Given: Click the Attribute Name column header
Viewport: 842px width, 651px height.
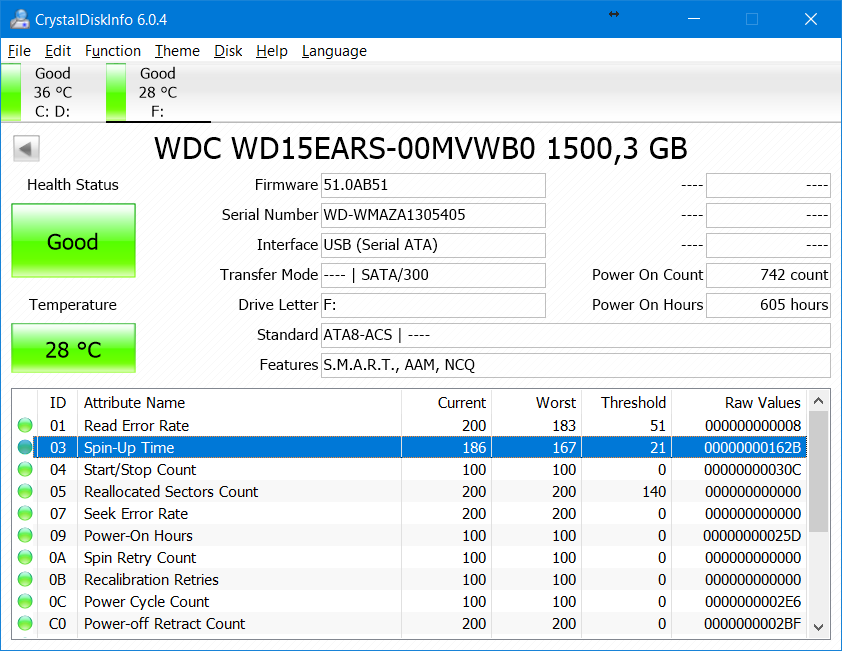Looking at the screenshot, I should pyautogui.click(x=239, y=403).
